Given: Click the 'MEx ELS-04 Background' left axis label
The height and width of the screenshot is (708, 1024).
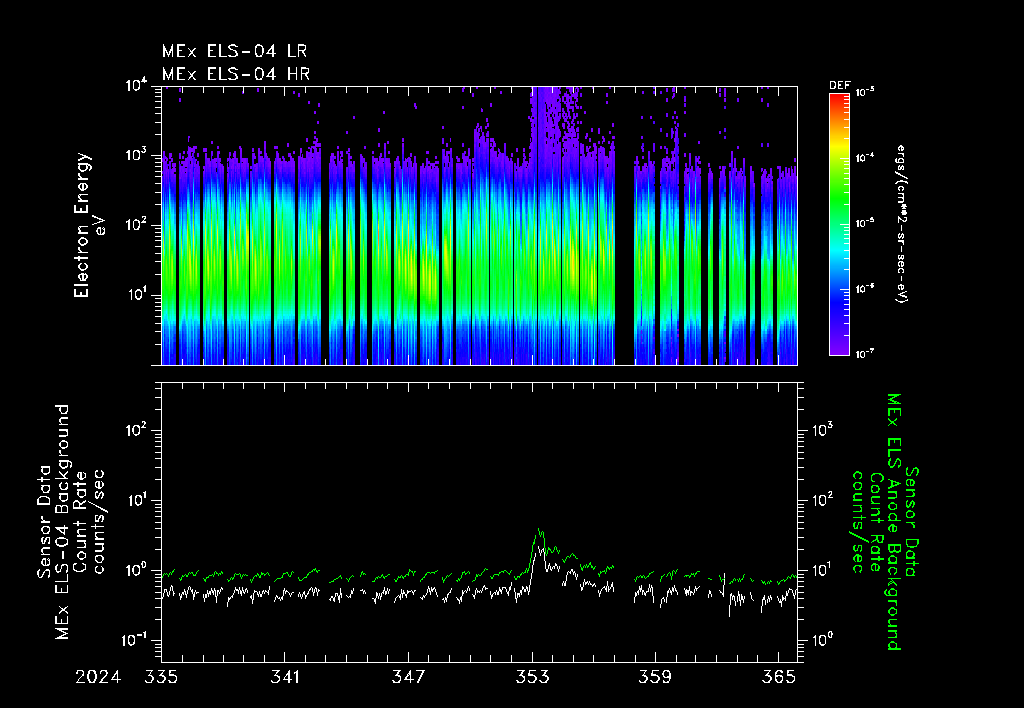Looking at the screenshot, I should click(x=62, y=521).
